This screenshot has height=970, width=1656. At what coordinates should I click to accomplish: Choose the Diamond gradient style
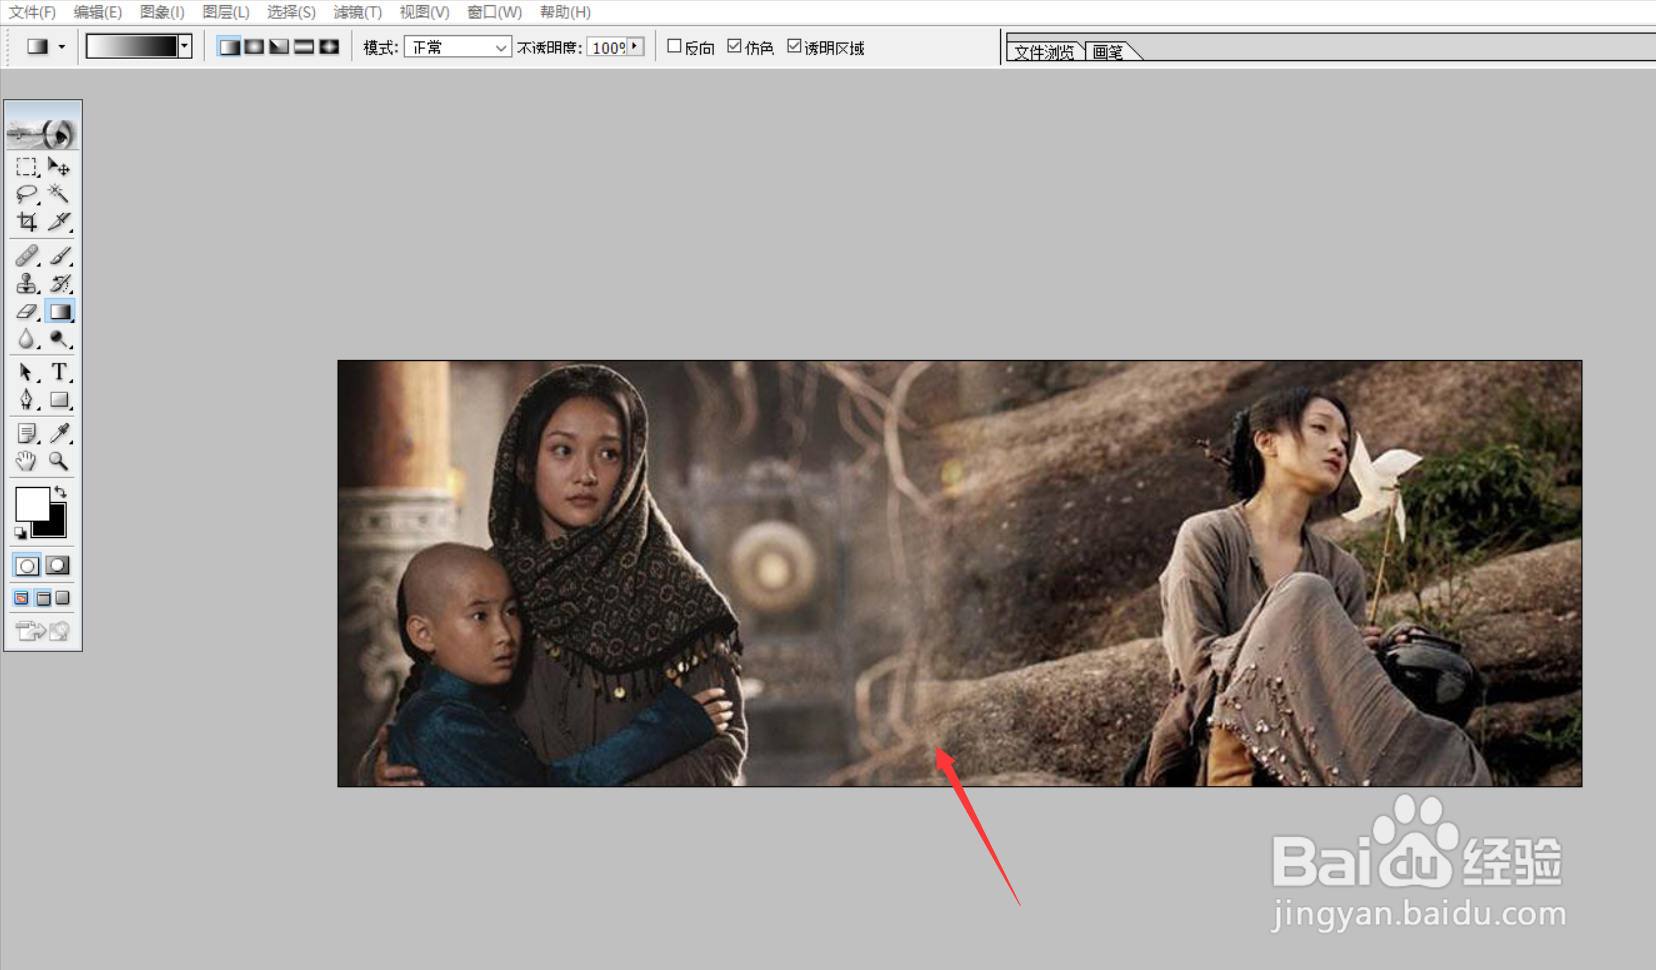(329, 47)
